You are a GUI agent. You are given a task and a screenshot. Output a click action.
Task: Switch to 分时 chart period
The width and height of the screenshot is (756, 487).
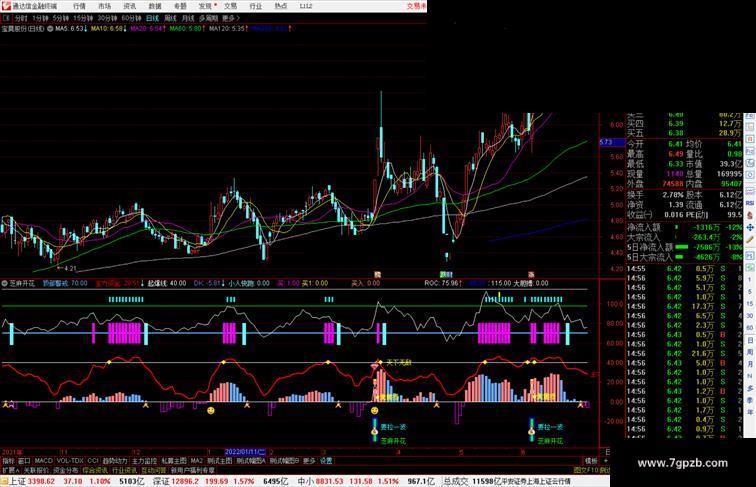(x=21, y=18)
